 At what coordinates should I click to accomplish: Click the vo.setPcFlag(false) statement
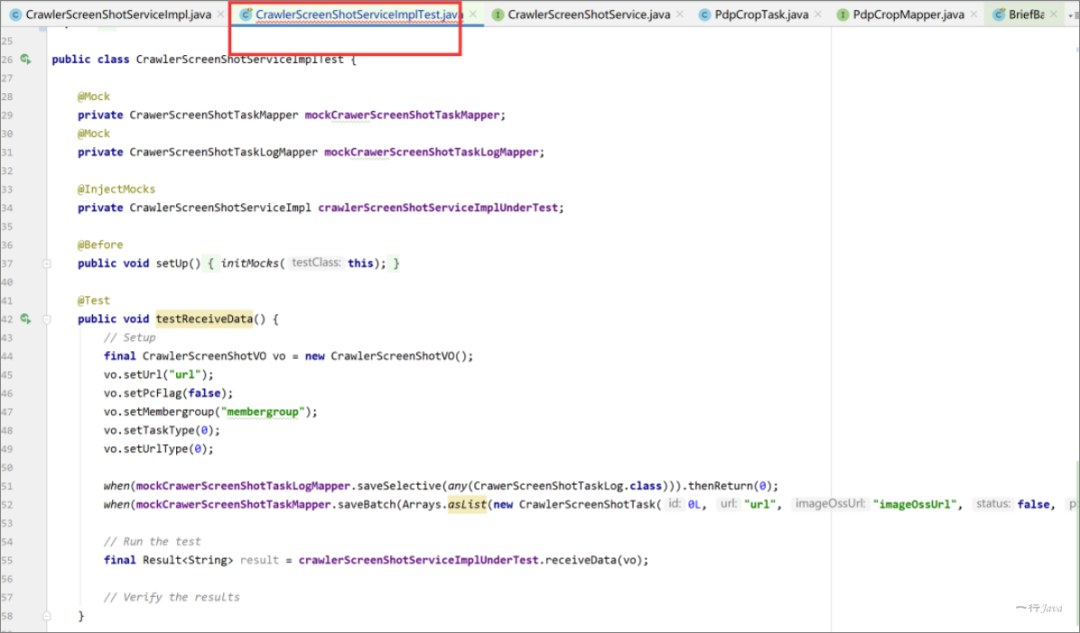[x=169, y=393]
